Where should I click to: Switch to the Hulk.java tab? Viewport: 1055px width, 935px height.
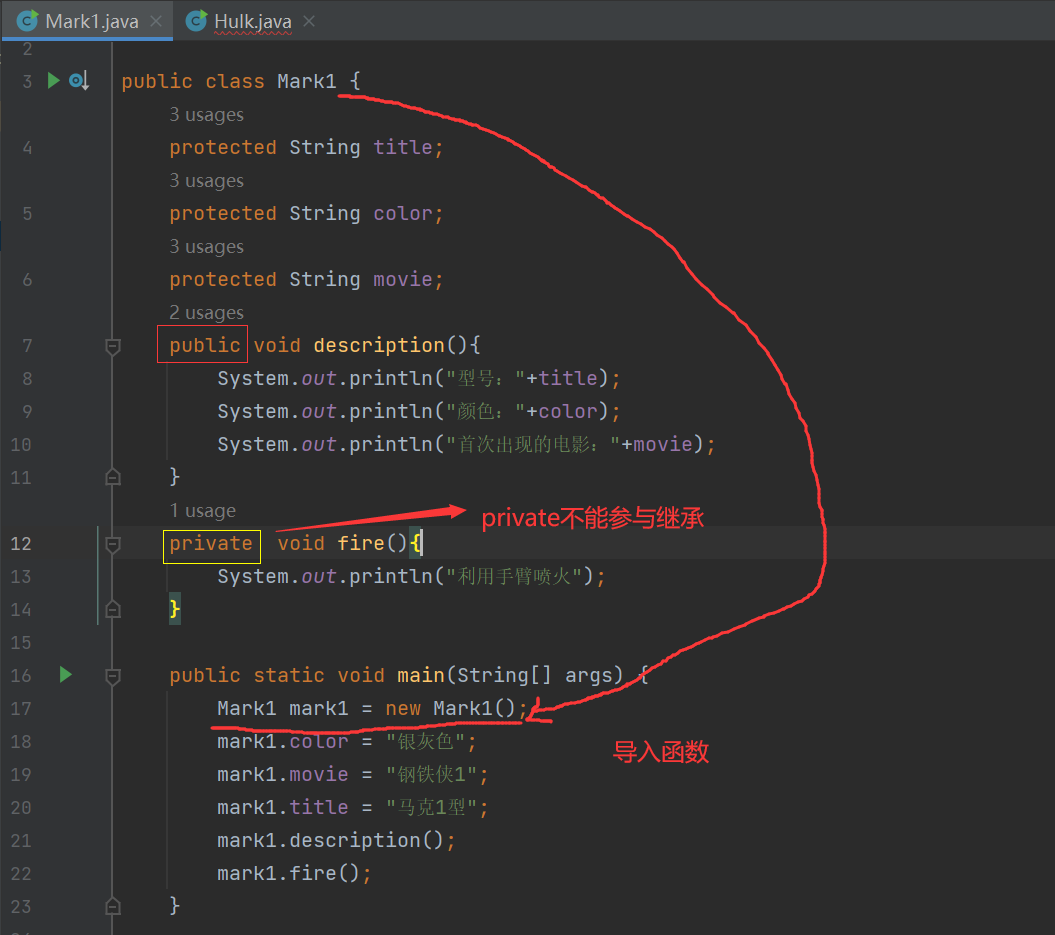click(x=252, y=21)
